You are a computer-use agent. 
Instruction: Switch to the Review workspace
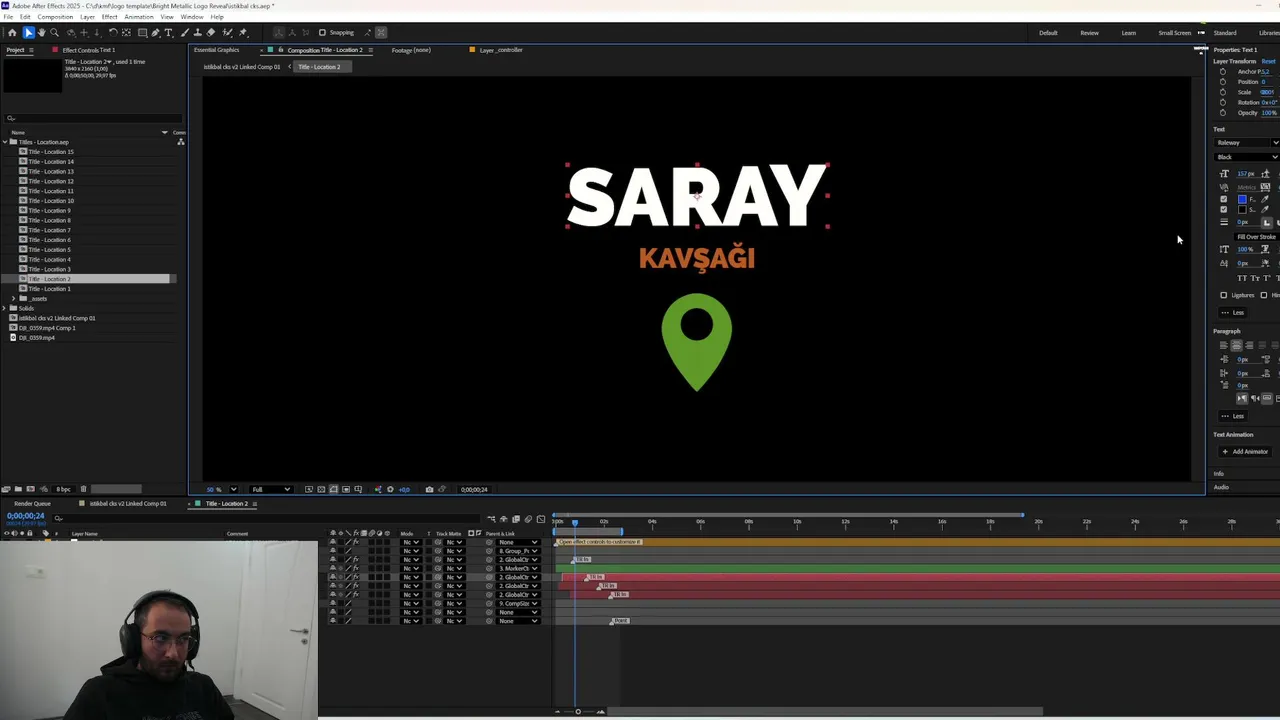(x=1089, y=33)
